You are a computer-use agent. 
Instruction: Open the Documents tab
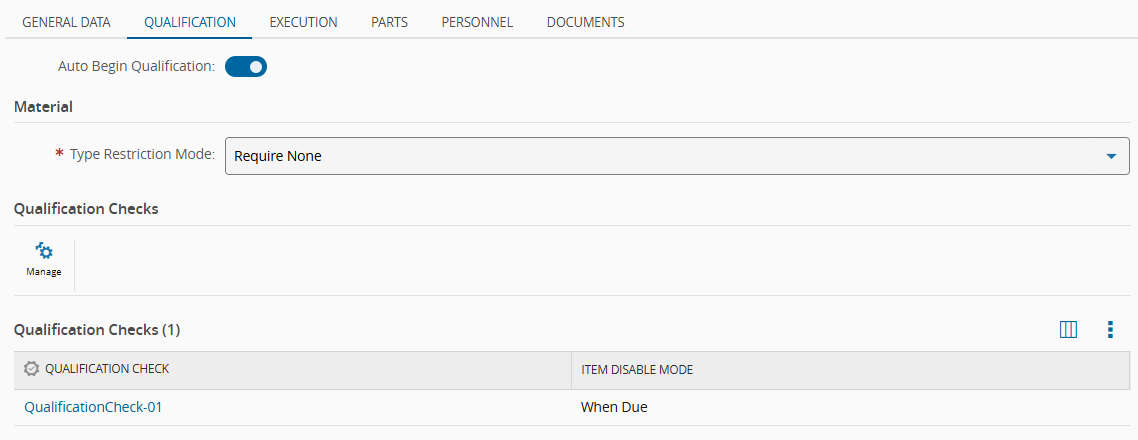click(585, 22)
